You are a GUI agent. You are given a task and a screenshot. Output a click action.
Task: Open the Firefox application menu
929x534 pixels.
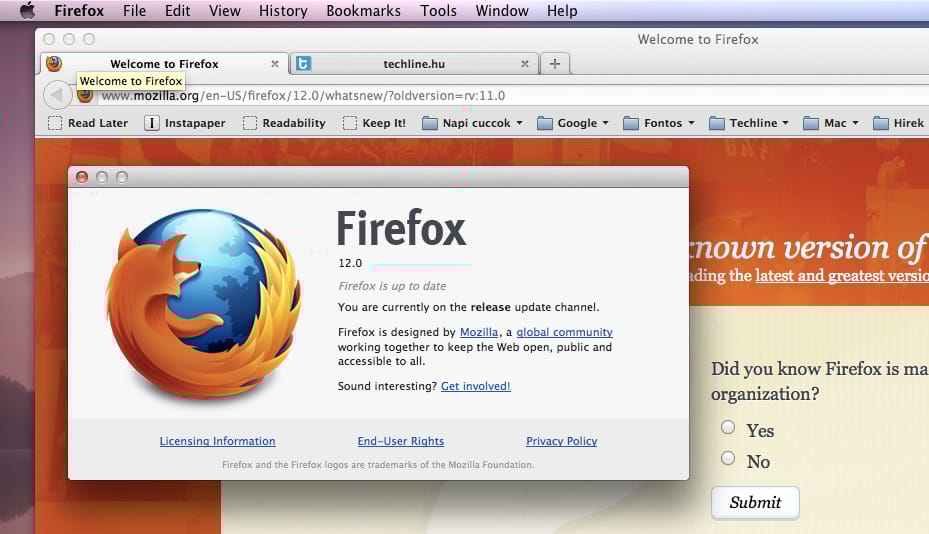coord(79,11)
